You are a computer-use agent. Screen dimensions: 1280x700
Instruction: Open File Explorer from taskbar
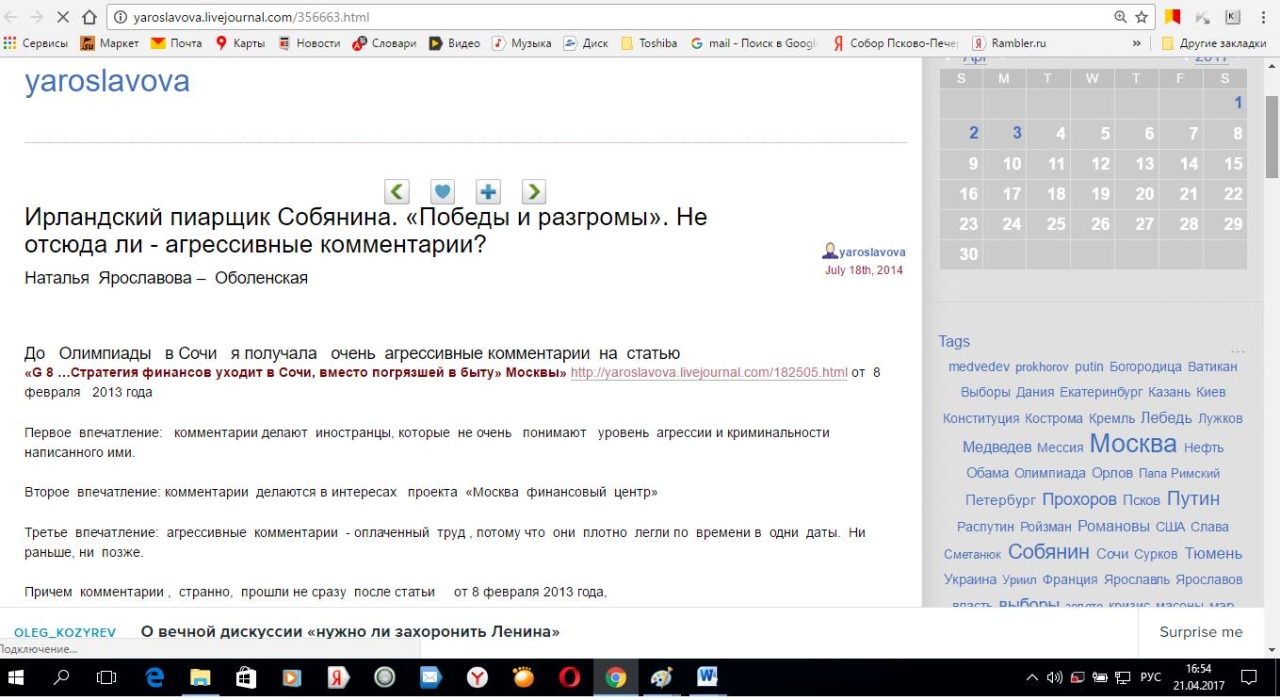point(200,677)
